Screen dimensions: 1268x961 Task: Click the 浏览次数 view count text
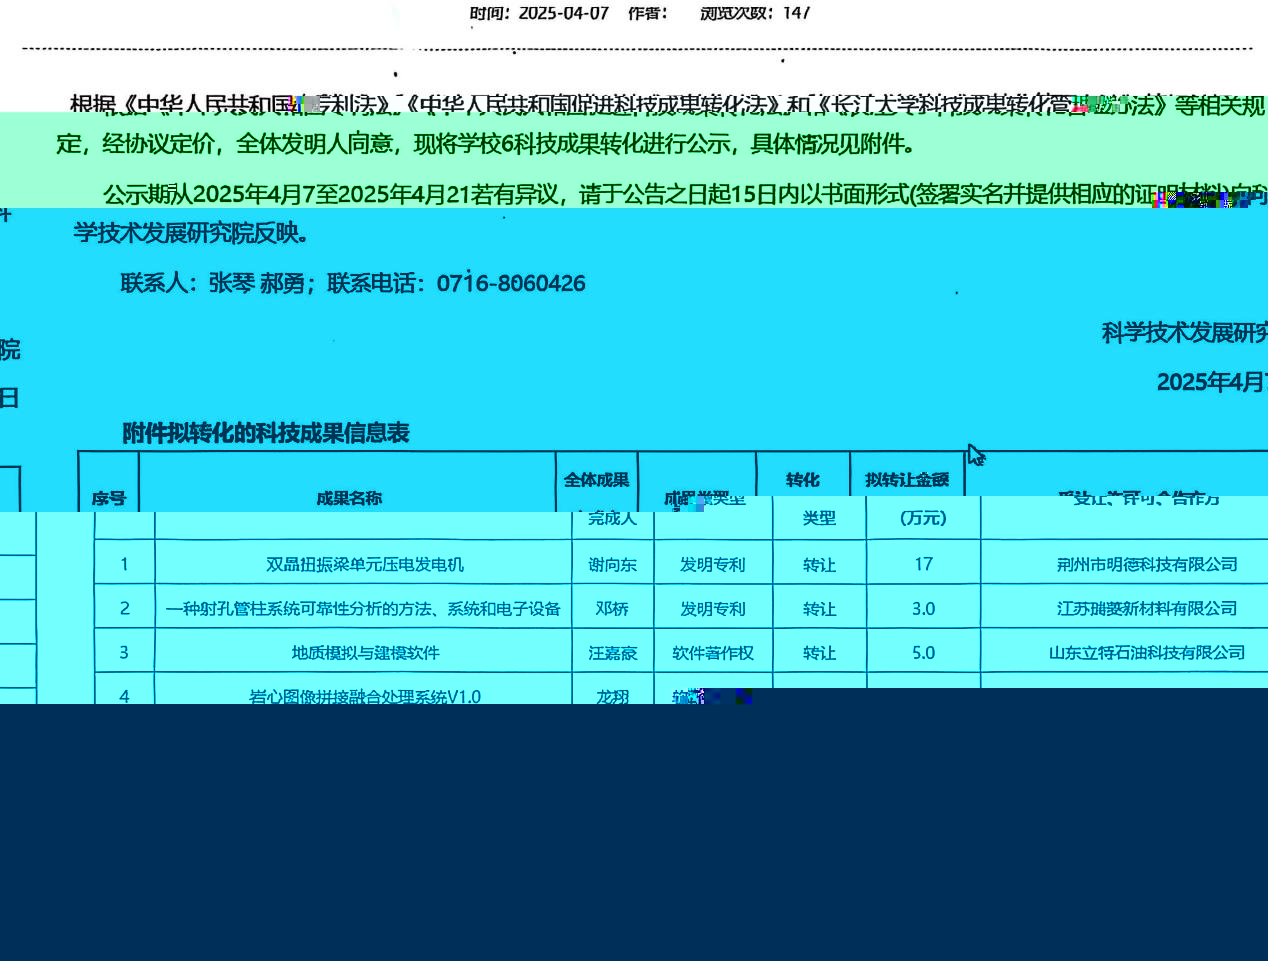[x=755, y=13]
